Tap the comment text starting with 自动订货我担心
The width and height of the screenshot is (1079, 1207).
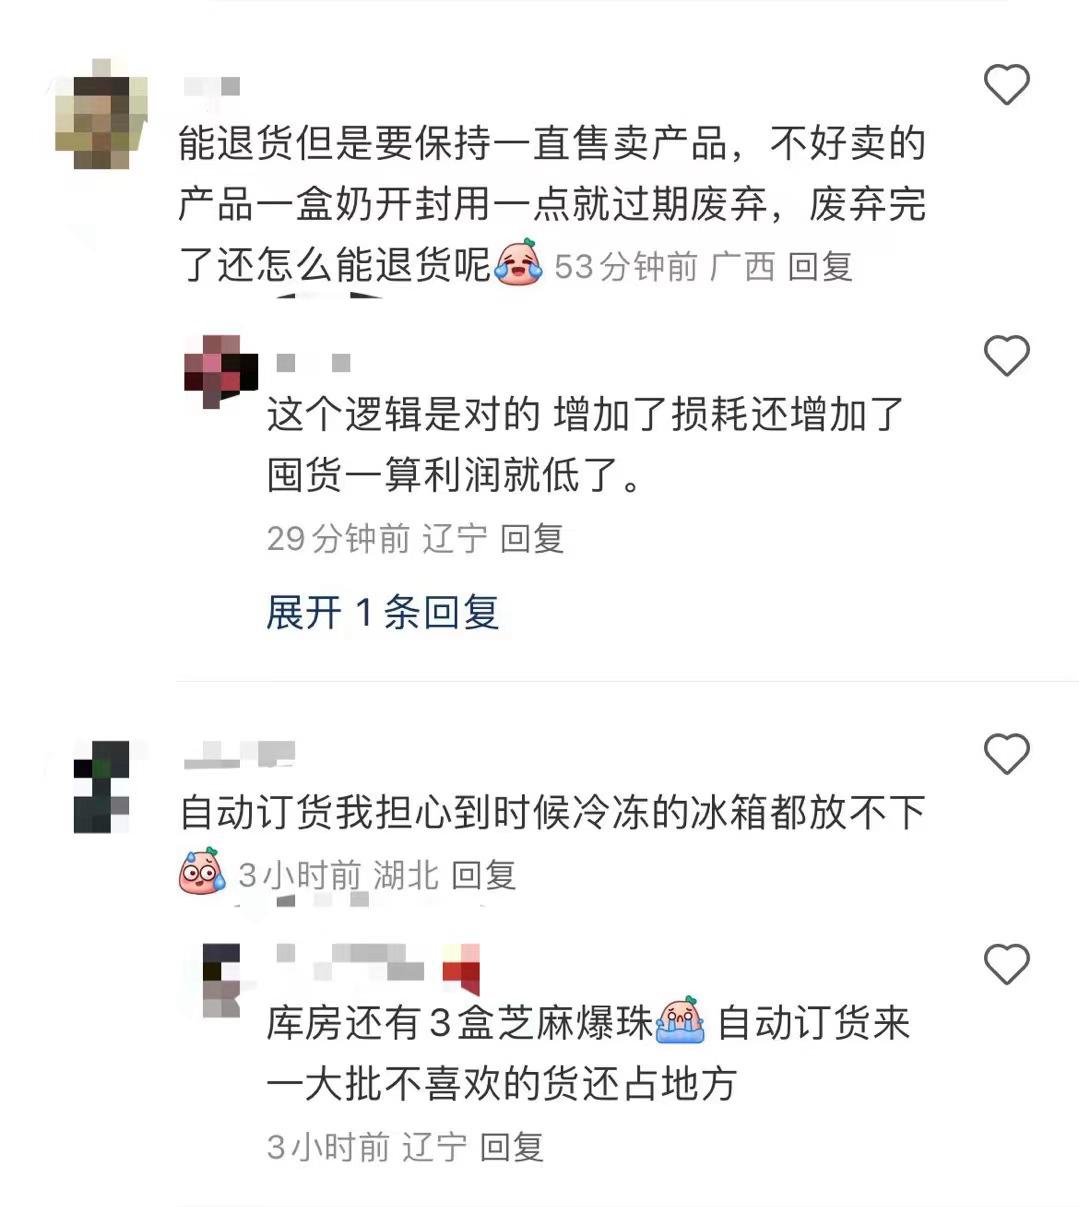pos(553,813)
